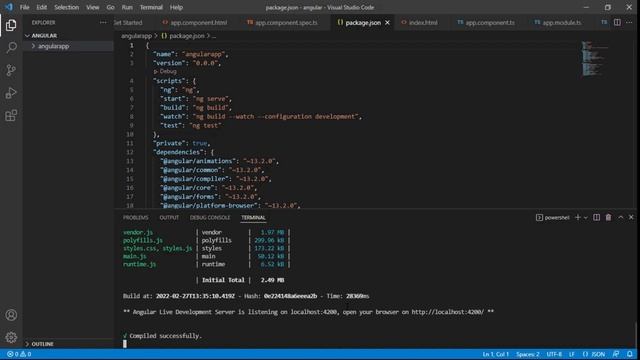This screenshot has height=360, width=640.
Task: Switch to the Get Started tab
Action: tap(130, 22)
